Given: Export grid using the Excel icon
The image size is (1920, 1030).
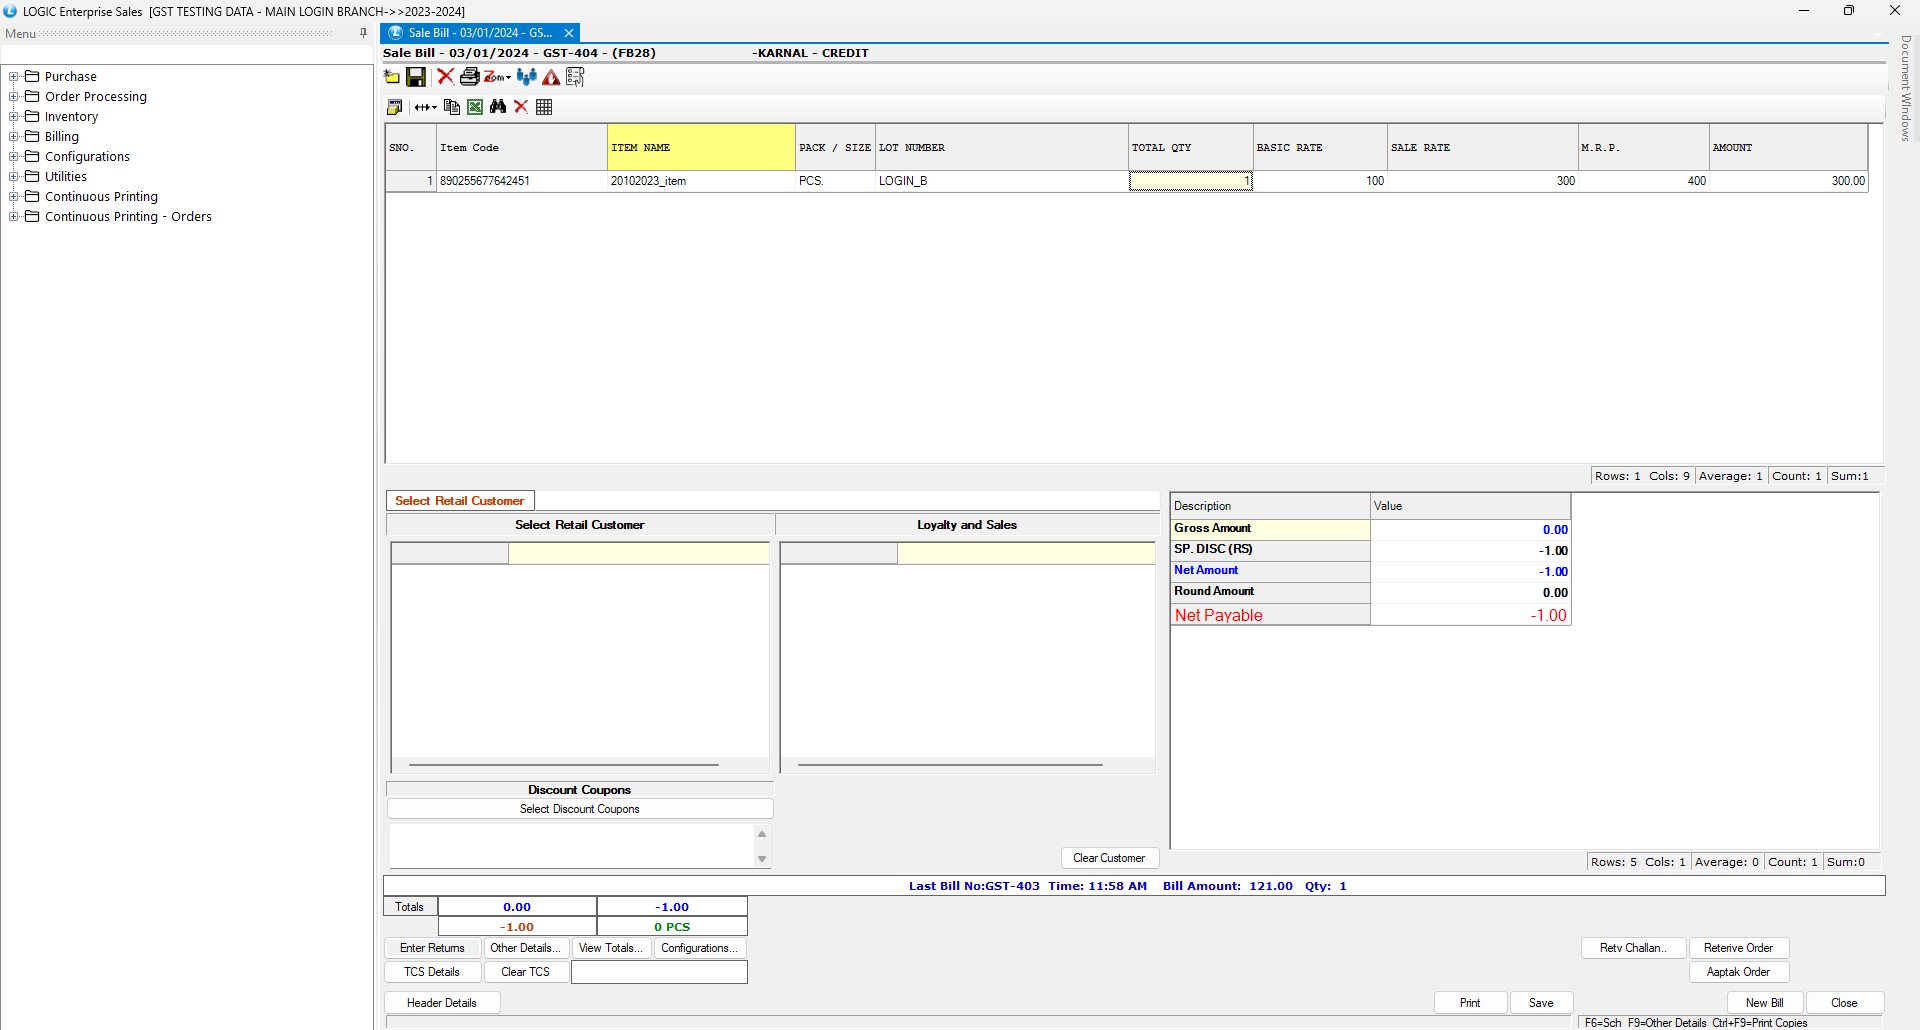Looking at the screenshot, I should pyautogui.click(x=475, y=107).
